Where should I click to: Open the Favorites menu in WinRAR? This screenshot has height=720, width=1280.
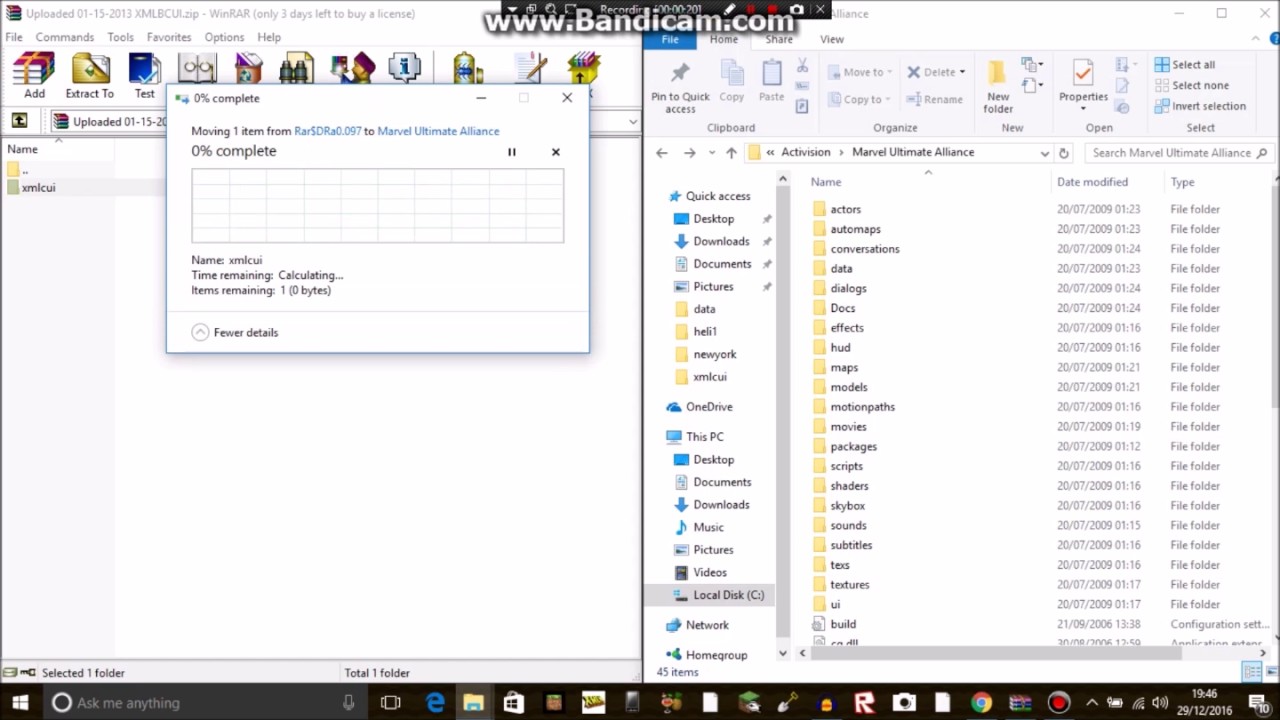(169, 37)
